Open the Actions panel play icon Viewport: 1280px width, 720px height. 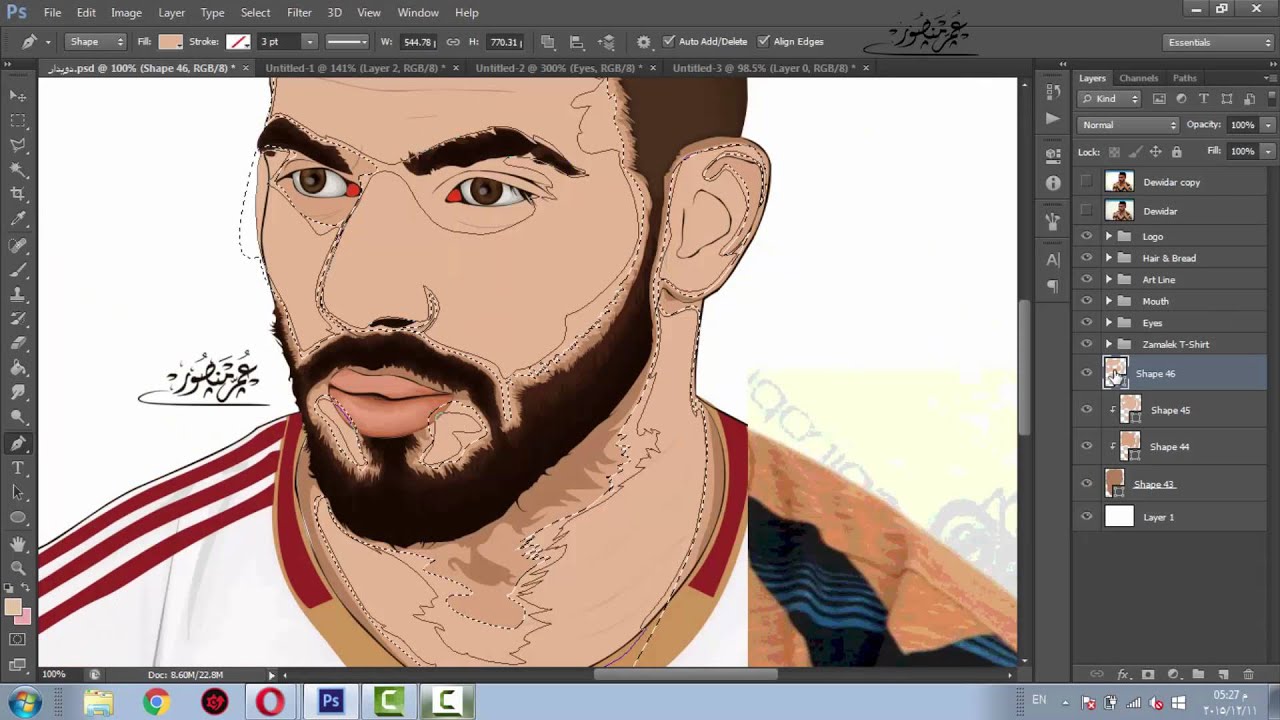[1052, 118]
